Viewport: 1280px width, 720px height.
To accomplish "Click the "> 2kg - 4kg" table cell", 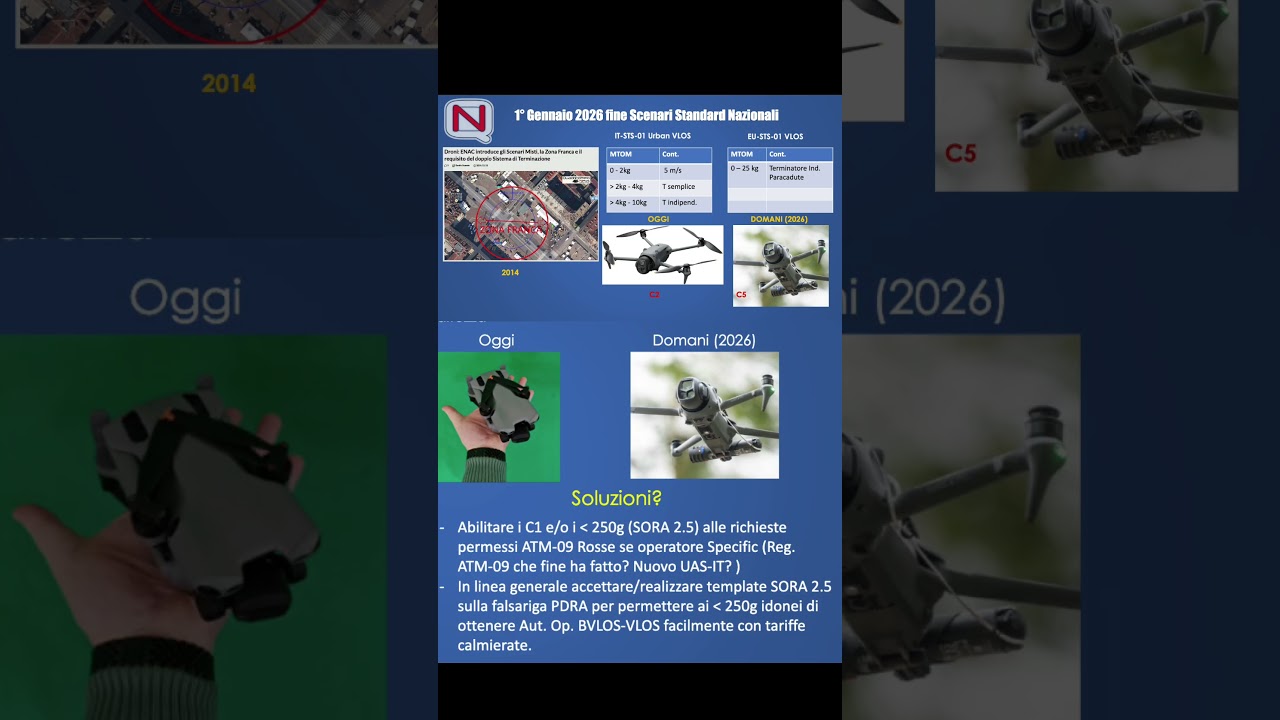I will point(633,186).
